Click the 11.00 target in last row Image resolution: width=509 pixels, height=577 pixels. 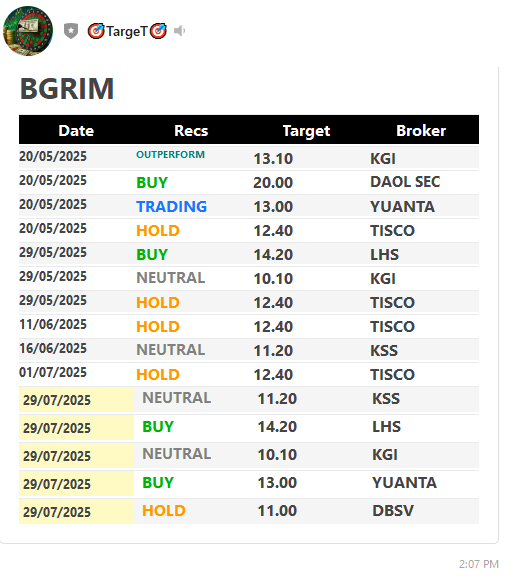277,511
